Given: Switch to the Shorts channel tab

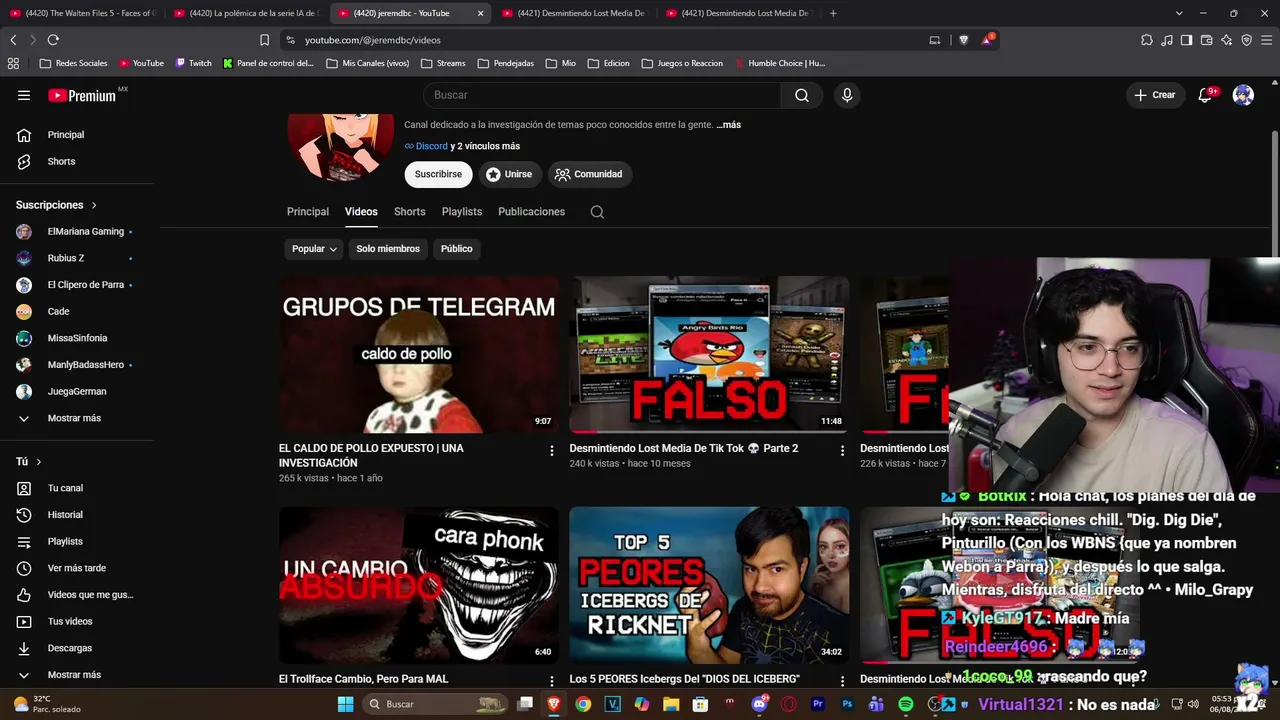Looking at the screenshot, I should pos(410,212).
